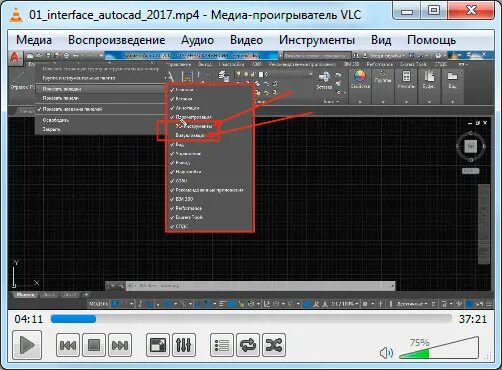Open the 1:1/100% scale dropdown in the video status bar

coord(345,304)
